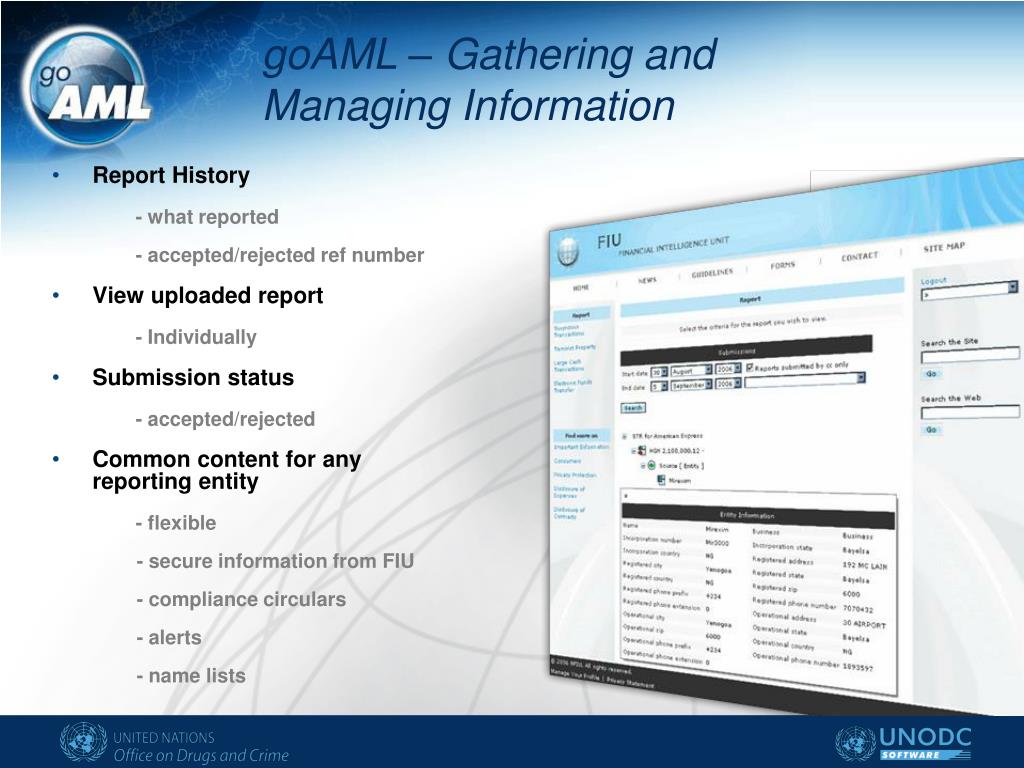Click the 'Submission status' bullet text

click(x=193, y=377)
